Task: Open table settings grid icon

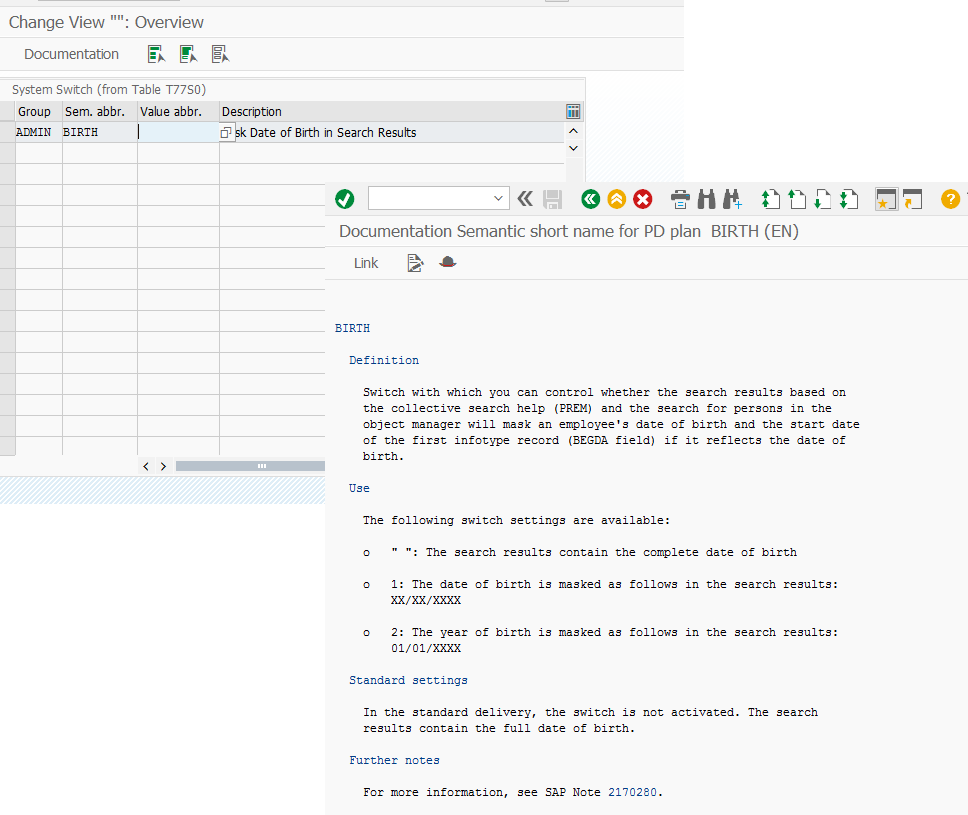Action: coord(573,111)
